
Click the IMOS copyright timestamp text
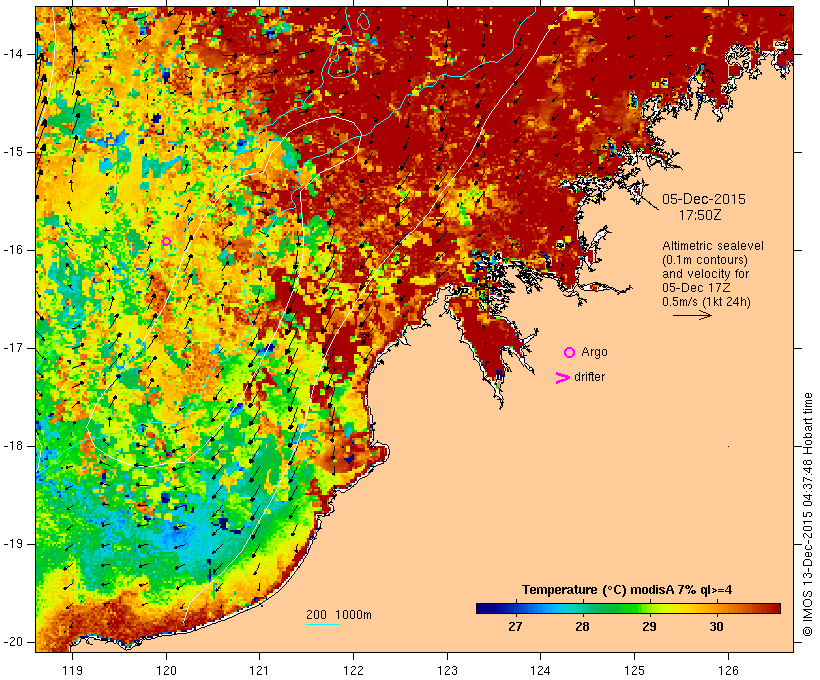[x=807, y=515]
